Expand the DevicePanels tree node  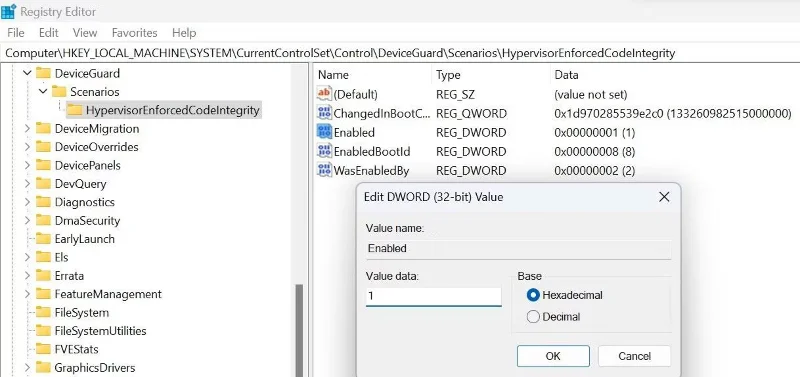(27, 165)
